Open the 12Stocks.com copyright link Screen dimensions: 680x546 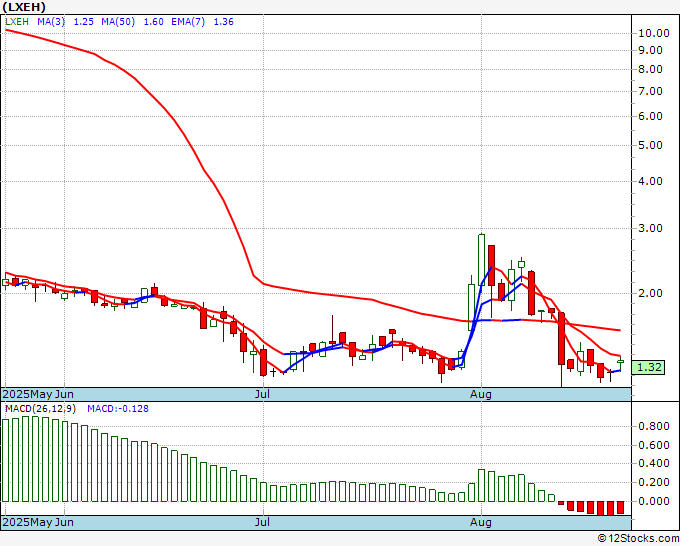(638, 538)
